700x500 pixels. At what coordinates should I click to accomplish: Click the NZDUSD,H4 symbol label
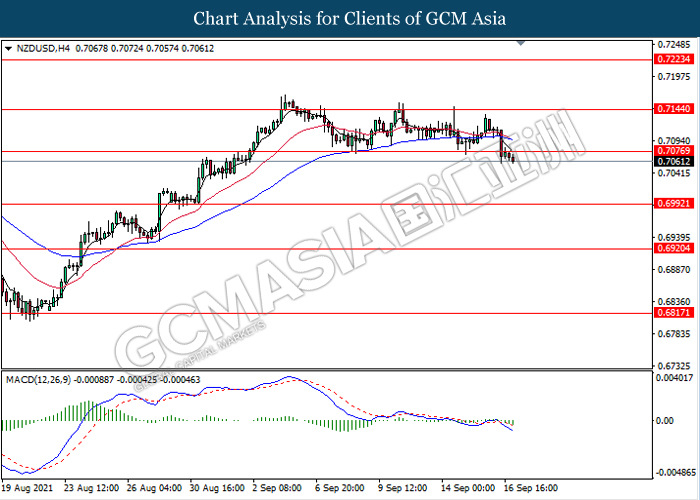pyautogui.click(x=43, y=49)
